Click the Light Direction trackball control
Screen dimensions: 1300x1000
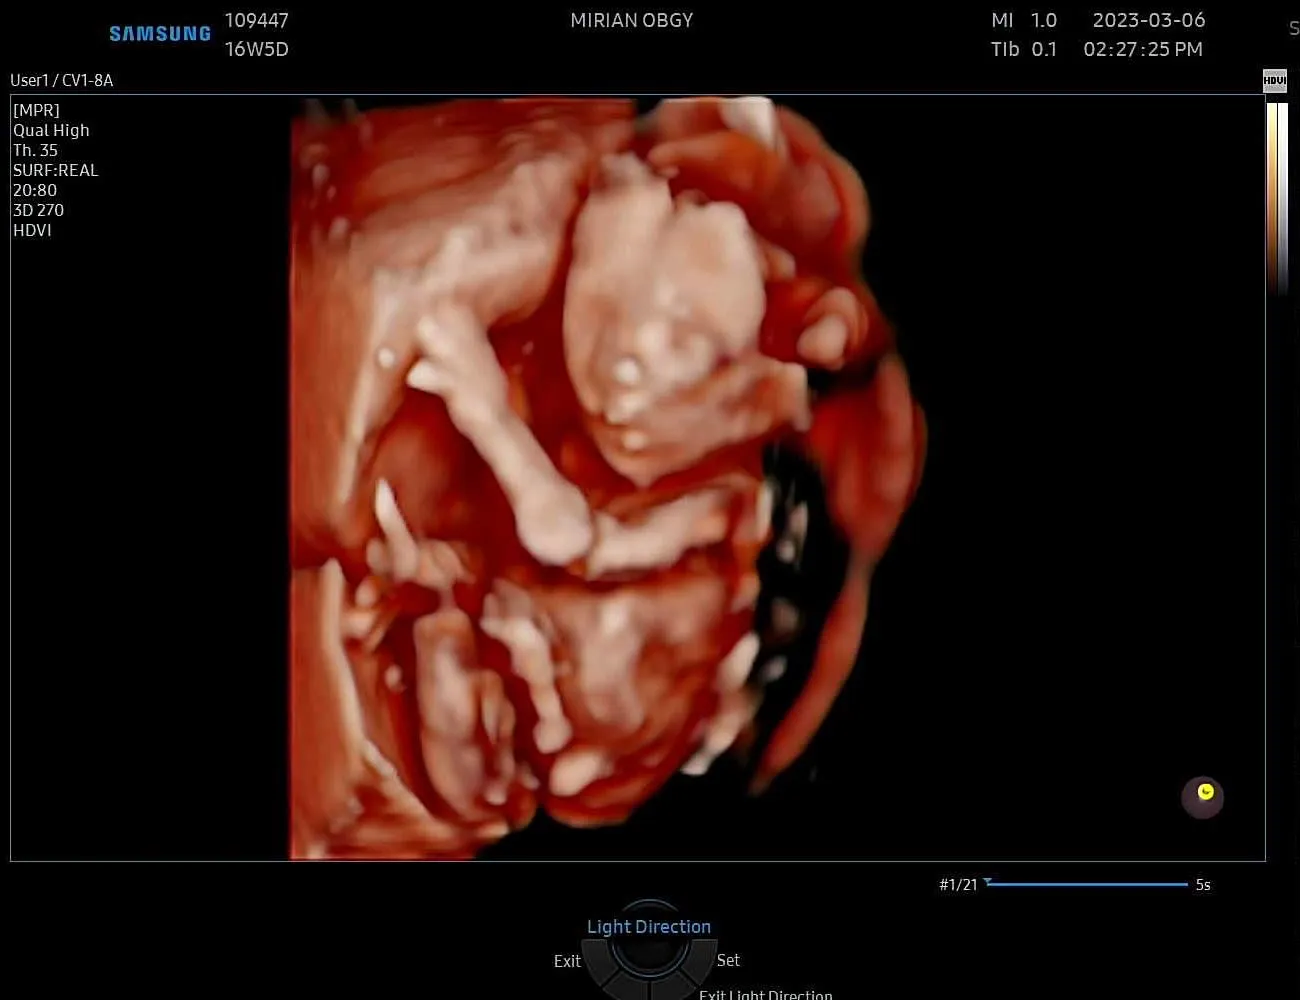[649, 952]
